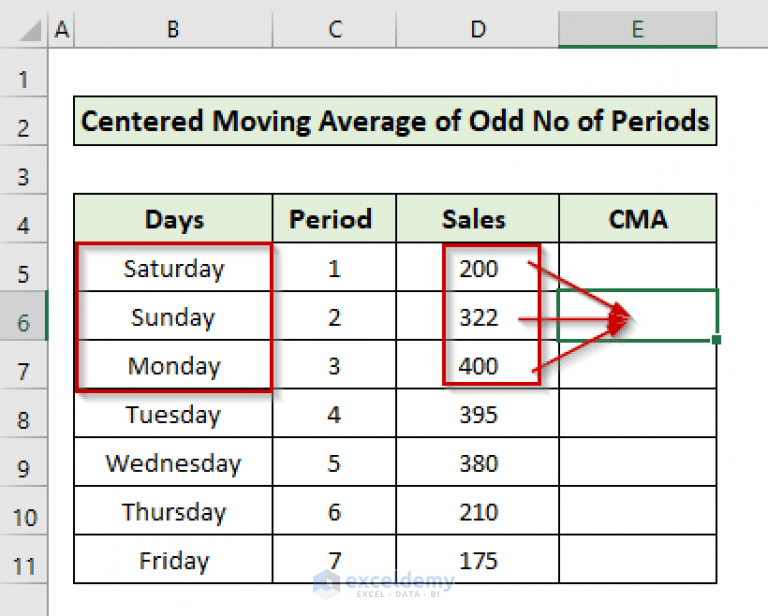Viewport: 768px width, 616px height.
Task: Select column E header
Action: [637, 30]
